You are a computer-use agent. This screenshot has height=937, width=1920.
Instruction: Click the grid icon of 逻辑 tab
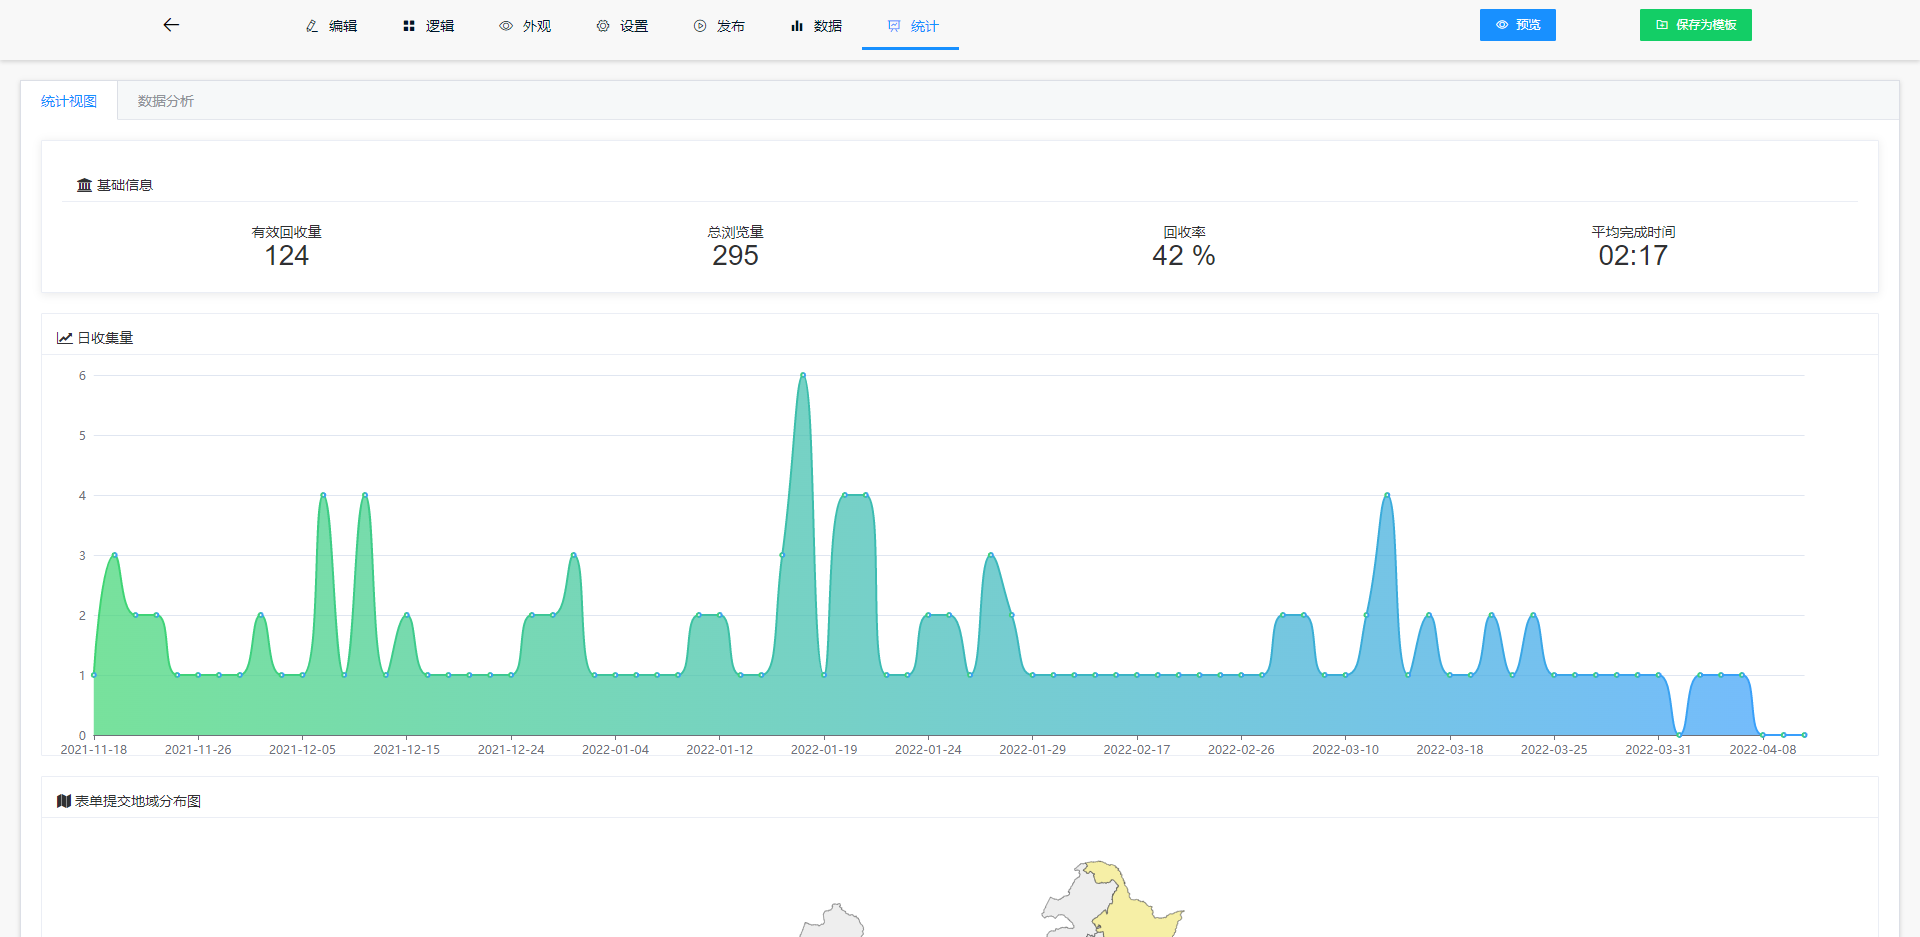tap(409, 26)
